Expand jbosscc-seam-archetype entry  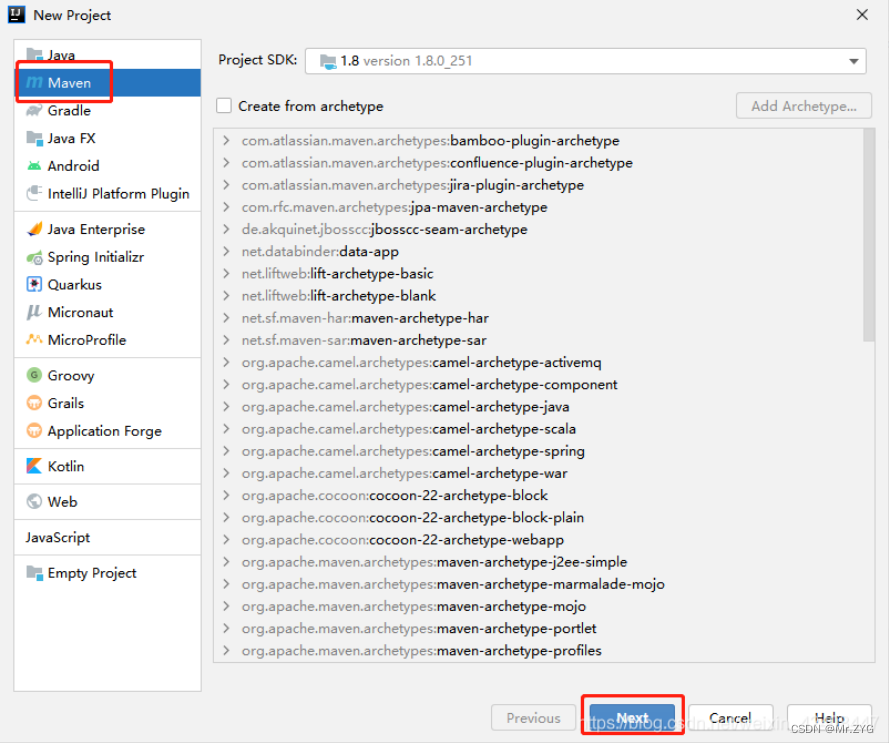click(226, 229)
